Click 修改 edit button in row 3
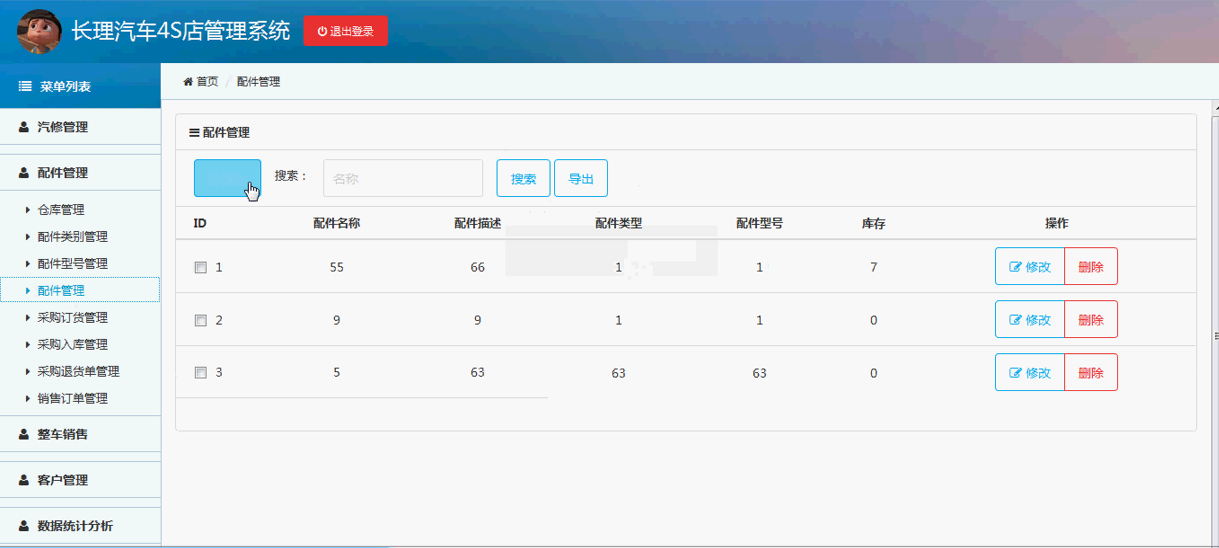 1030,372
